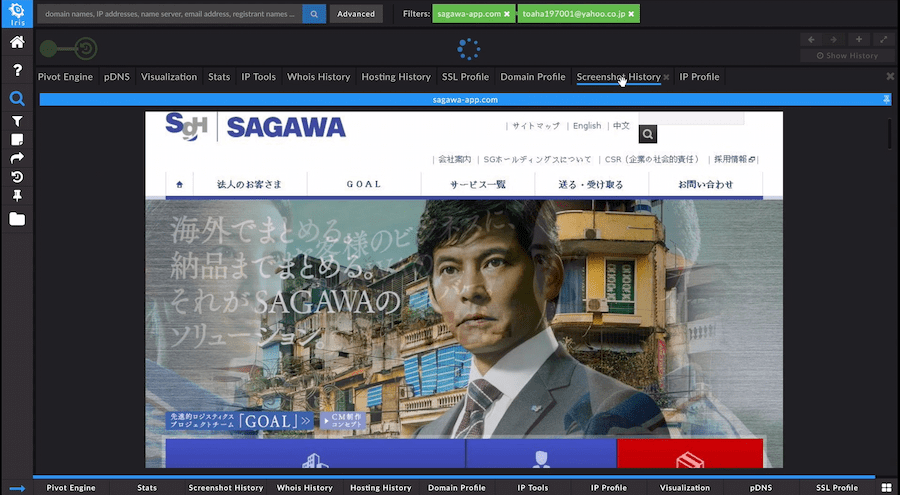
Task: Open the grid layout icon at bottom-right
Action: click(x=887, y=488)
